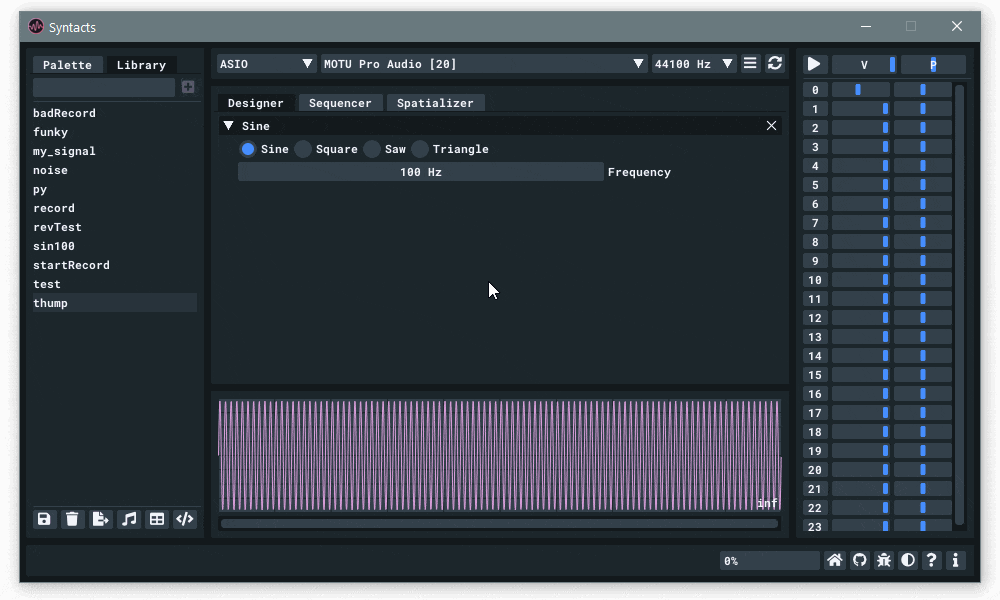Toggle light/dark theme with contrast icon
Image resolution: width=1000 pixels, height=600 pixels.
tap(907, 560)
